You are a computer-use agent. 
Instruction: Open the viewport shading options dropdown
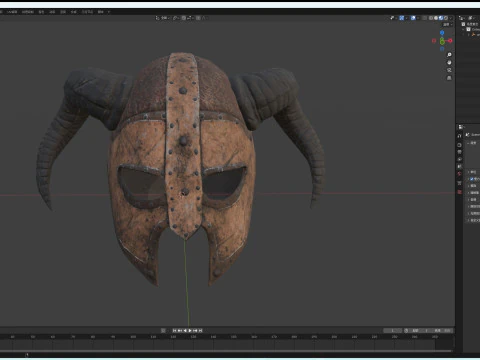click(451, 18)
